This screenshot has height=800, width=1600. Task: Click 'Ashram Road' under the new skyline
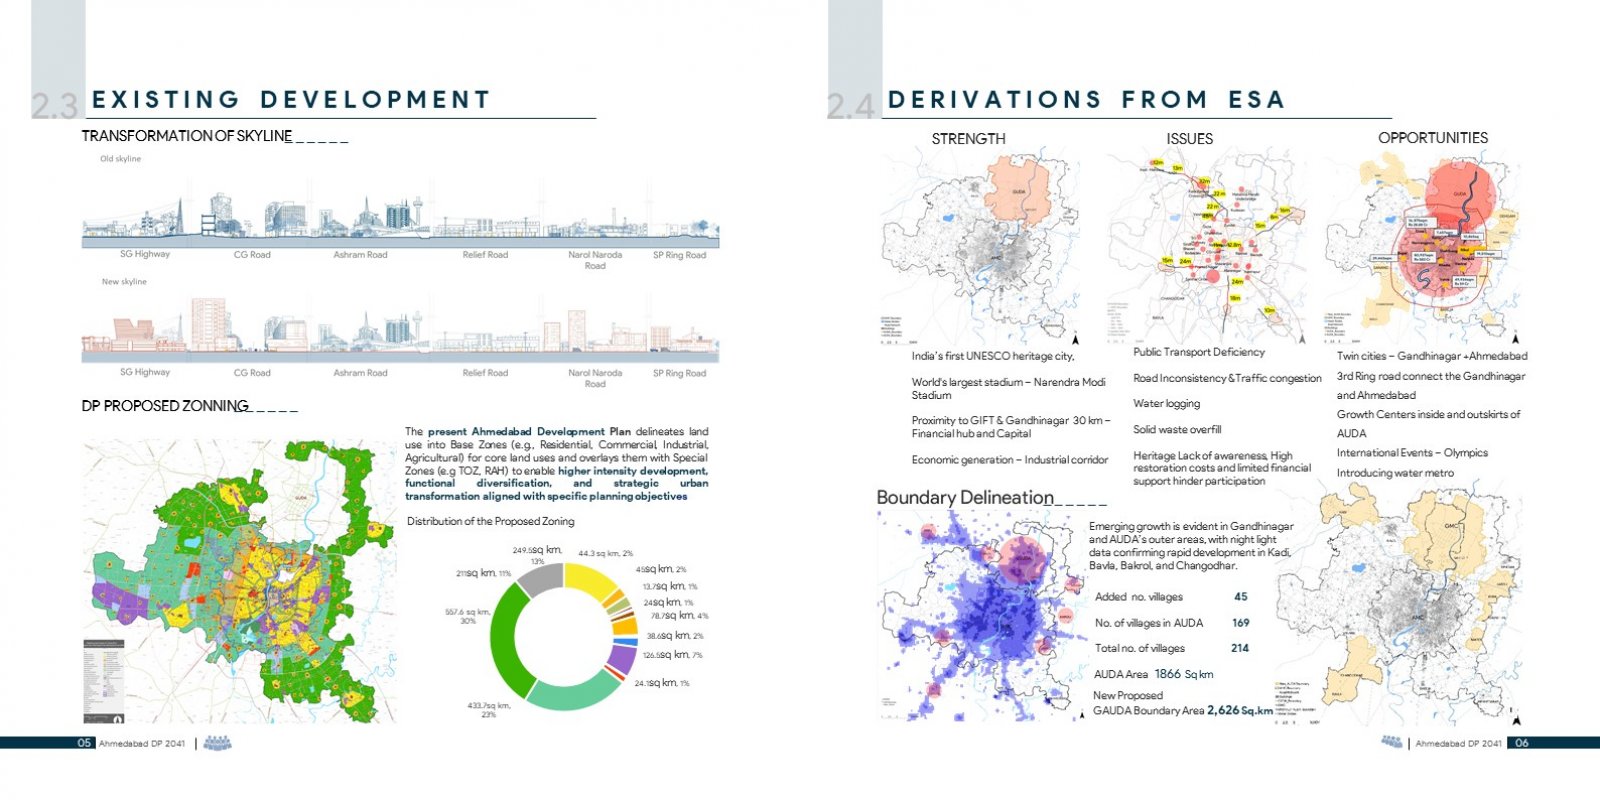[x=360, y=373]
